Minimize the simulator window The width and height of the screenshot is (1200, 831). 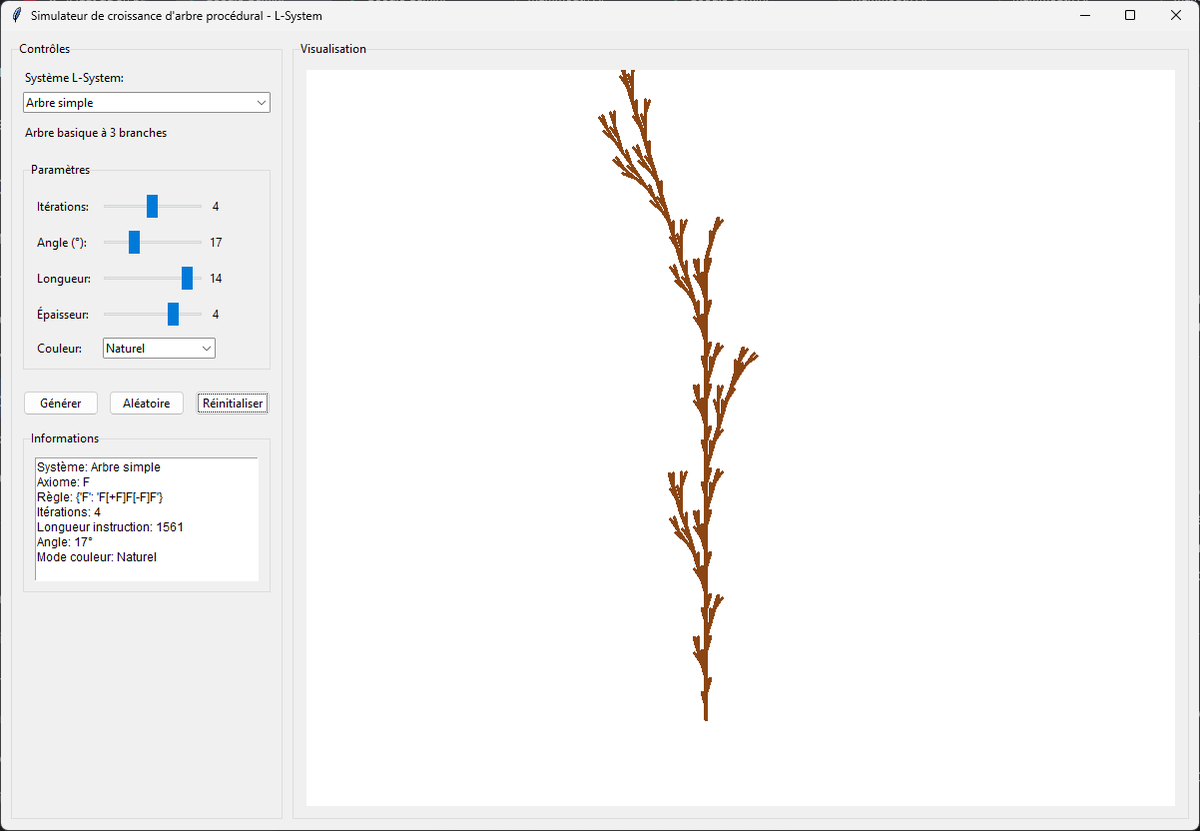(x=1084, y=15)
